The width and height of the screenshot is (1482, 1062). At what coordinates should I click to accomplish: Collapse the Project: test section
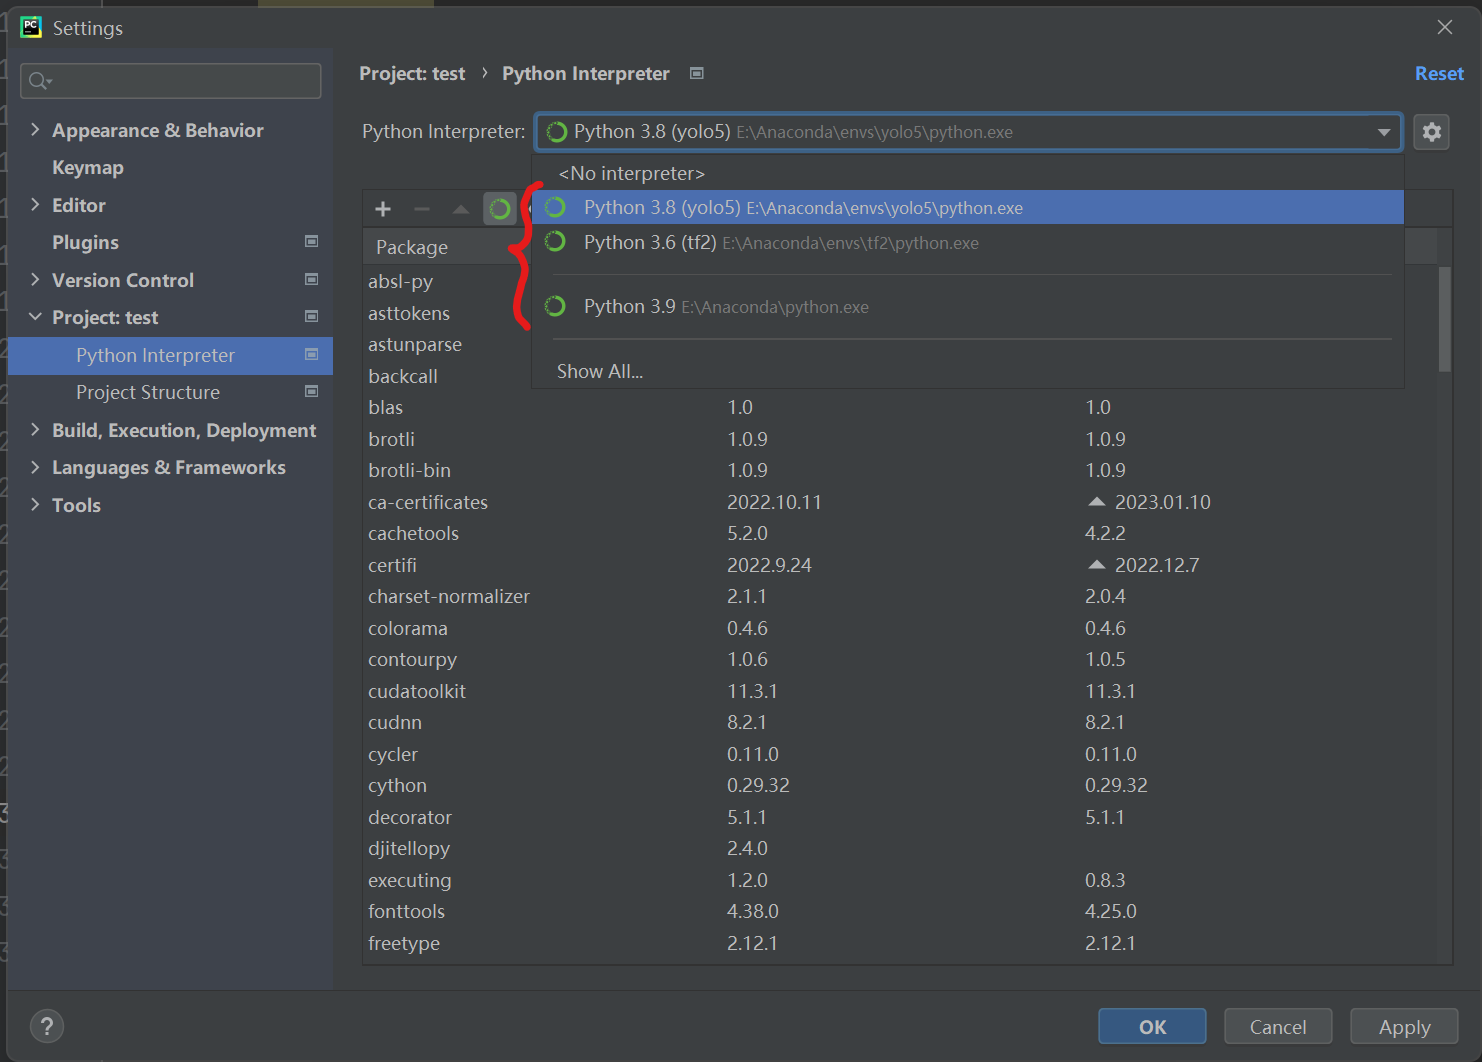[35, 316]
